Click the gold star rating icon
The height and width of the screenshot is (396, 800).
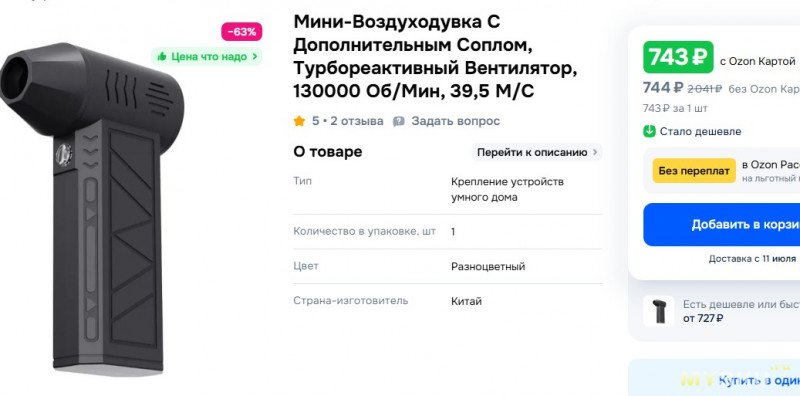coord(299,121)
